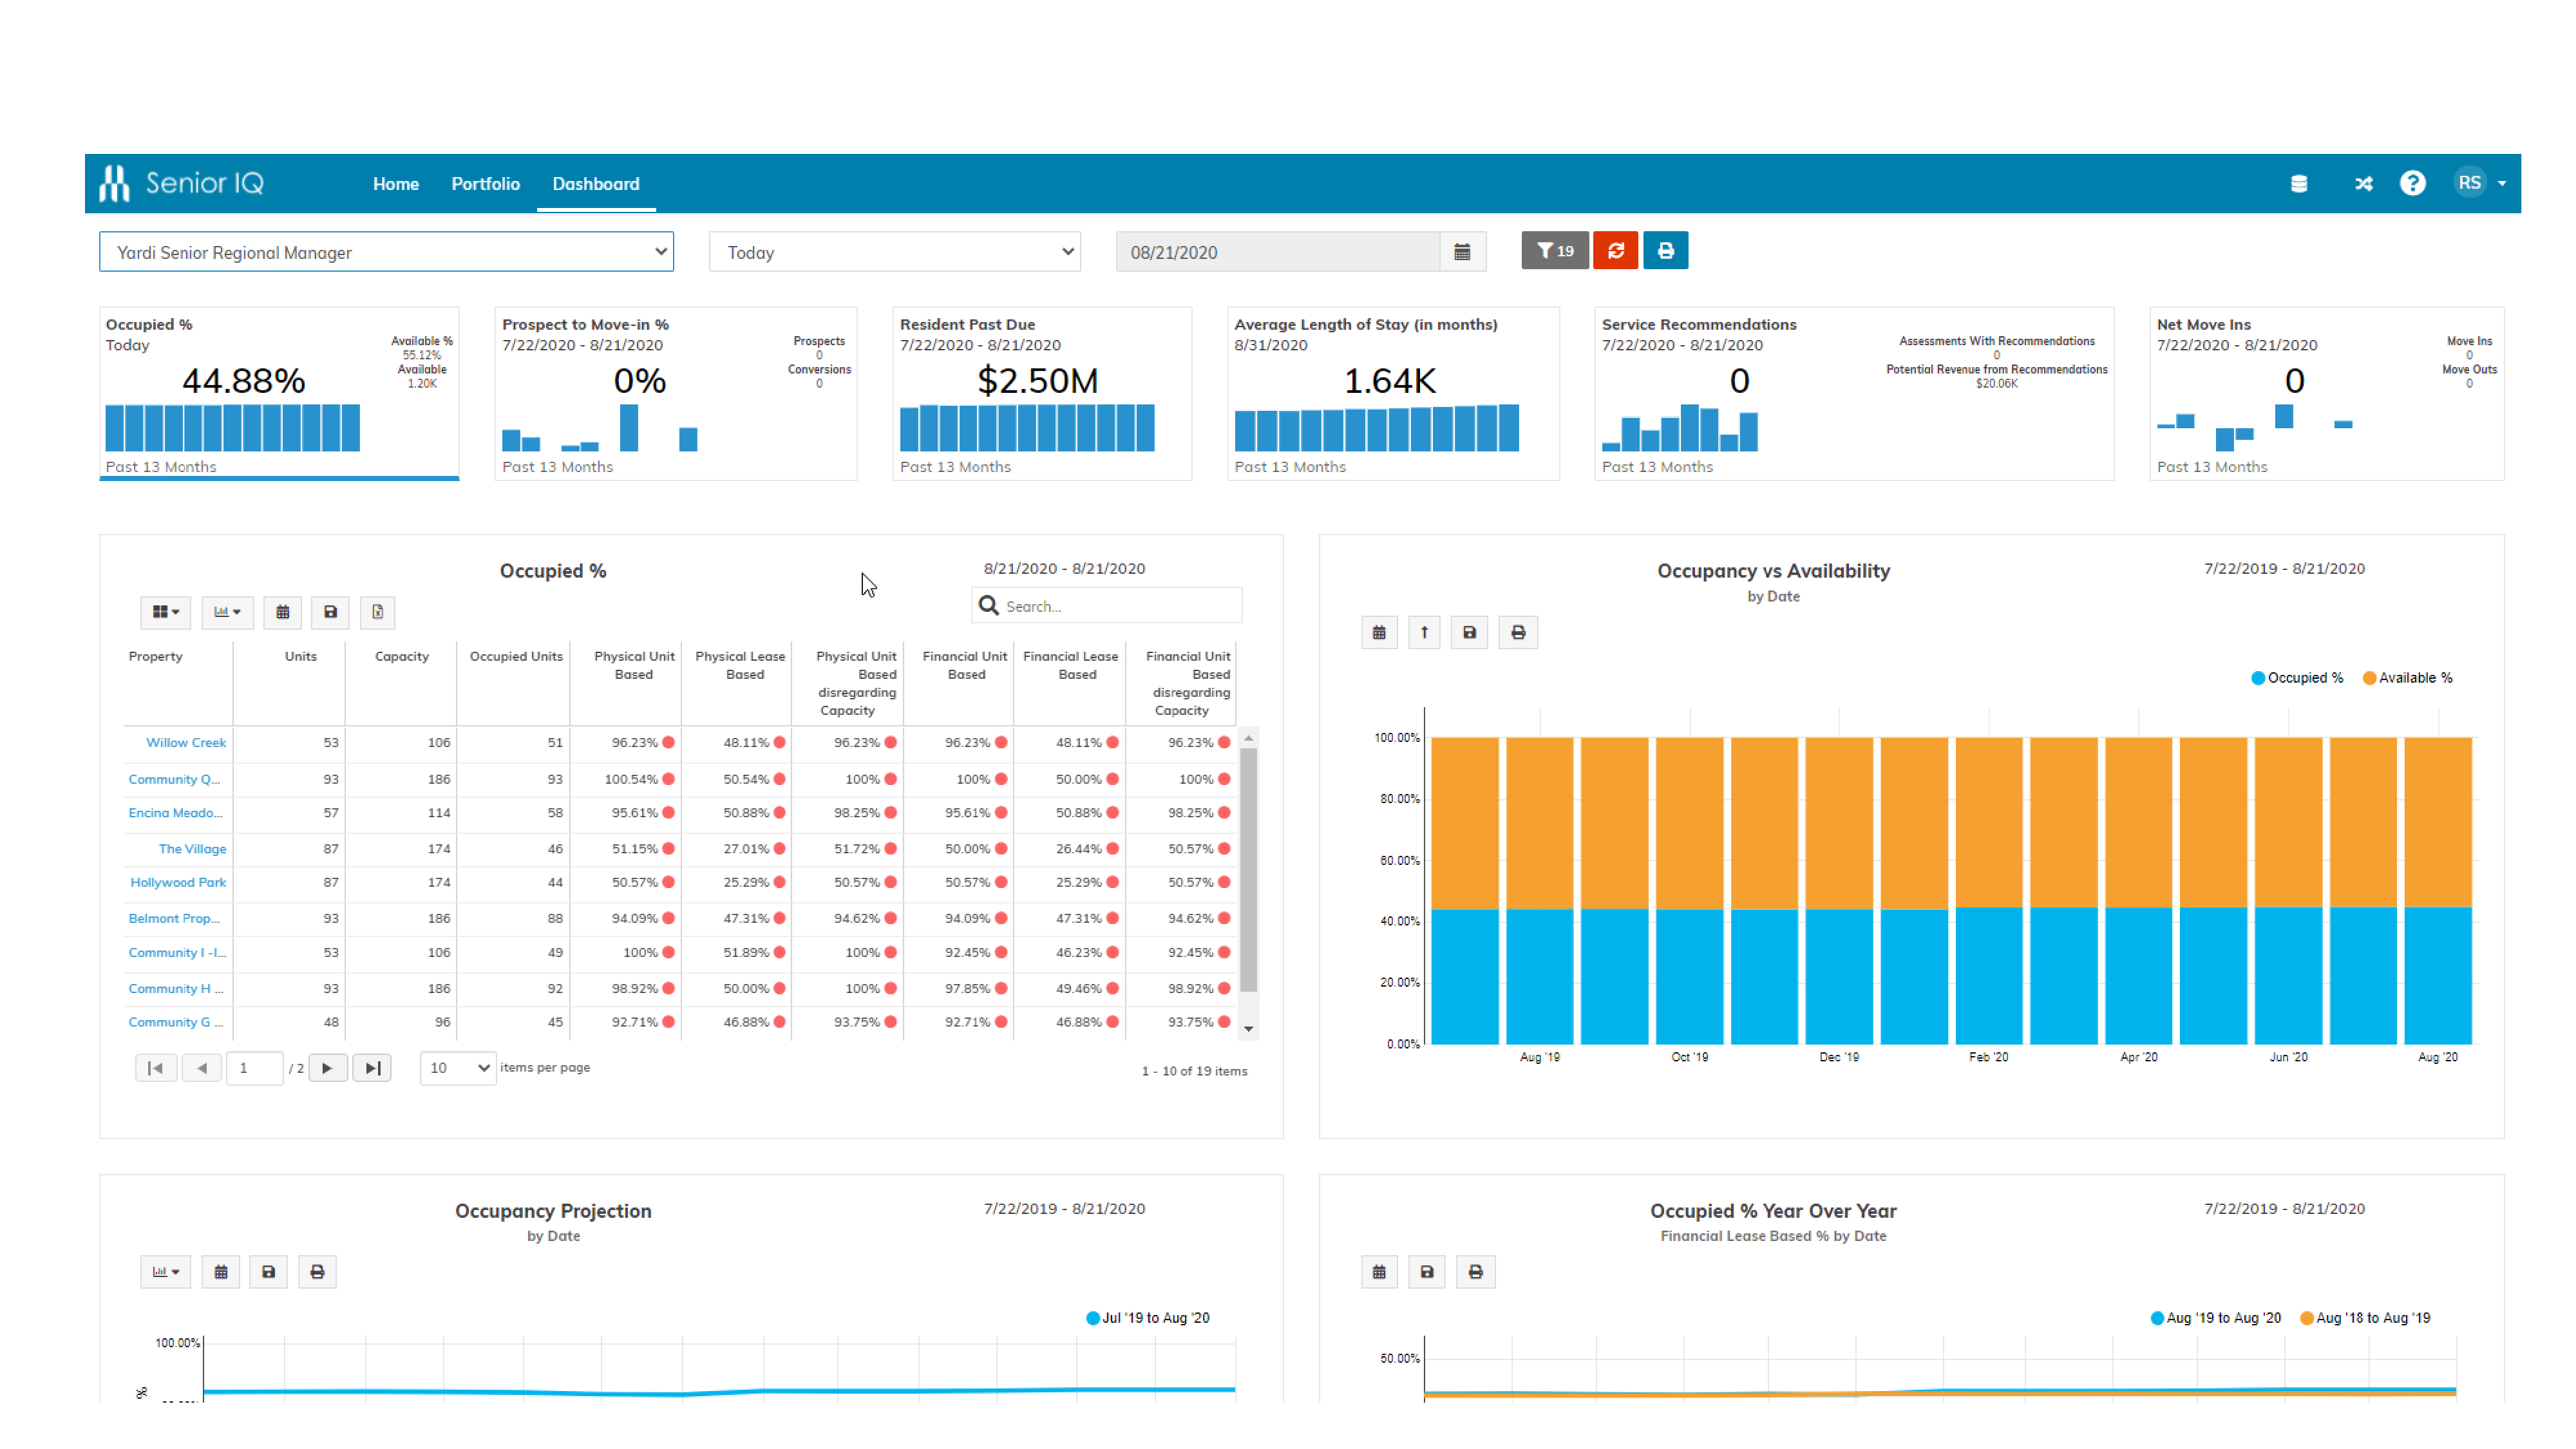Open the calendar date picker icon
Image resolution: width=2576 pixels, height=1449 pixels.
click(x=1462, y=252)
